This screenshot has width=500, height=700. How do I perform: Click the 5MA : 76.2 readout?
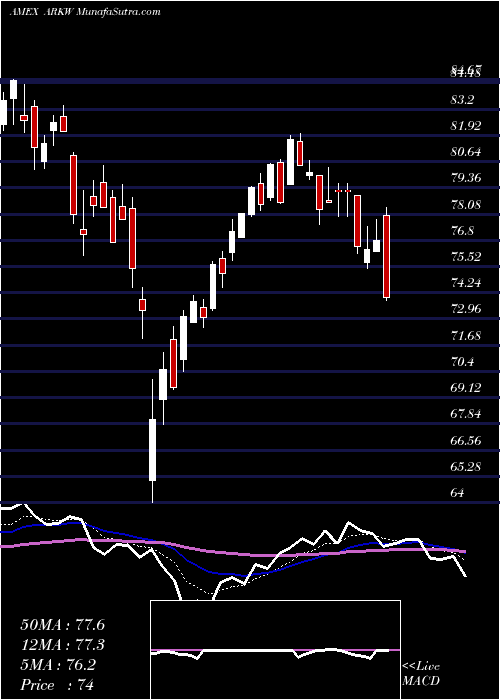coord(60,665)
